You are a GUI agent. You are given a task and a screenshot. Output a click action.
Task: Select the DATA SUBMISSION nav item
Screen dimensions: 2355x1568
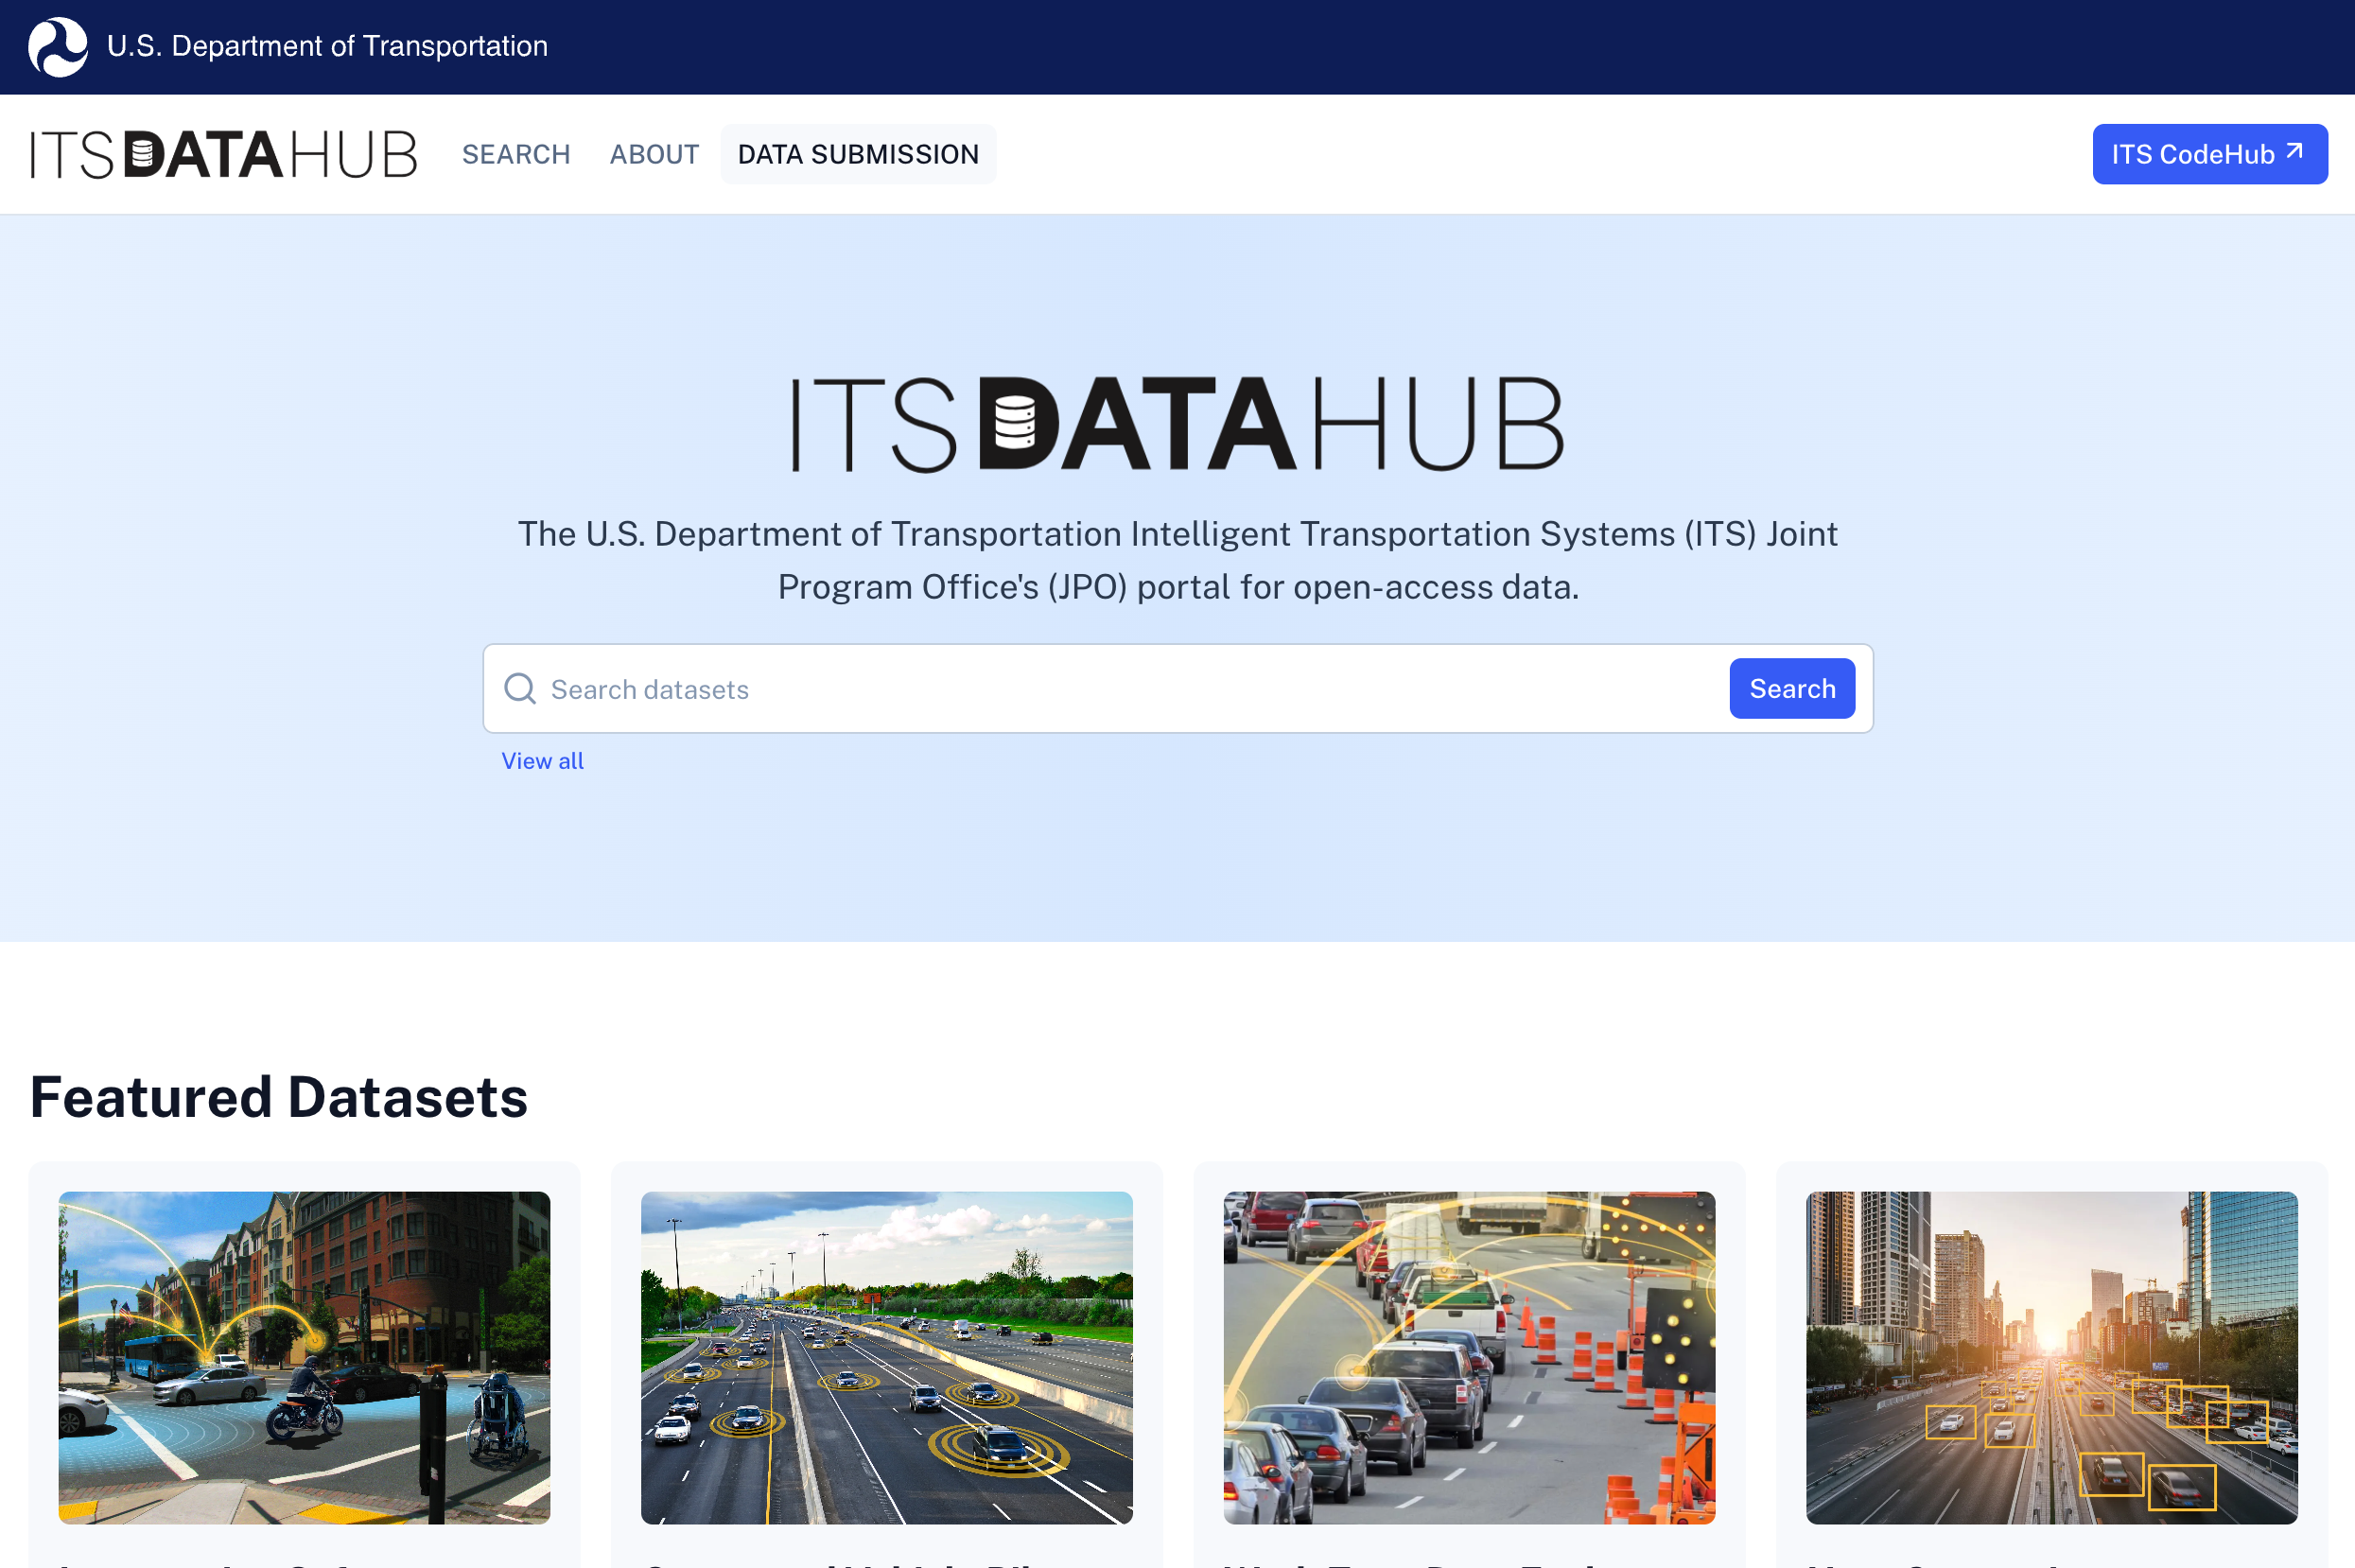click(857, 154)
